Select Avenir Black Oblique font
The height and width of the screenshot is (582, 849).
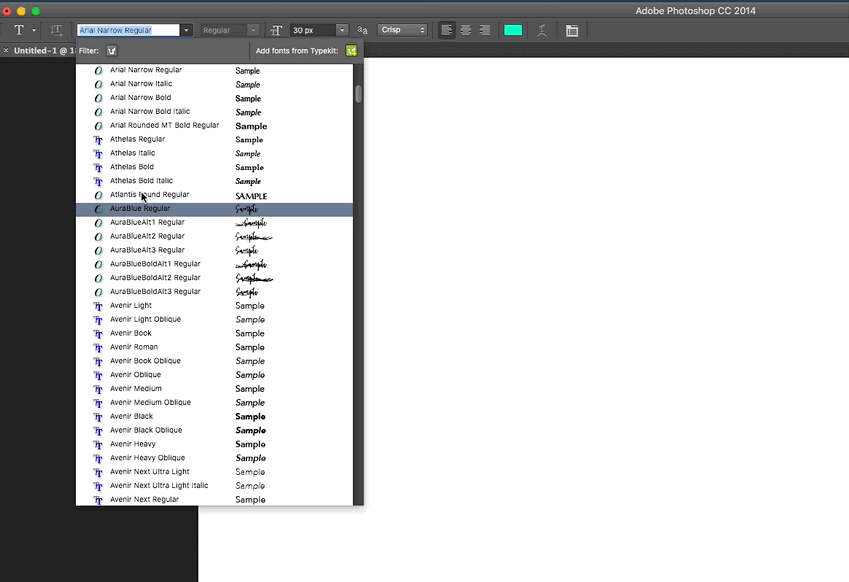[x=214, y=430]
